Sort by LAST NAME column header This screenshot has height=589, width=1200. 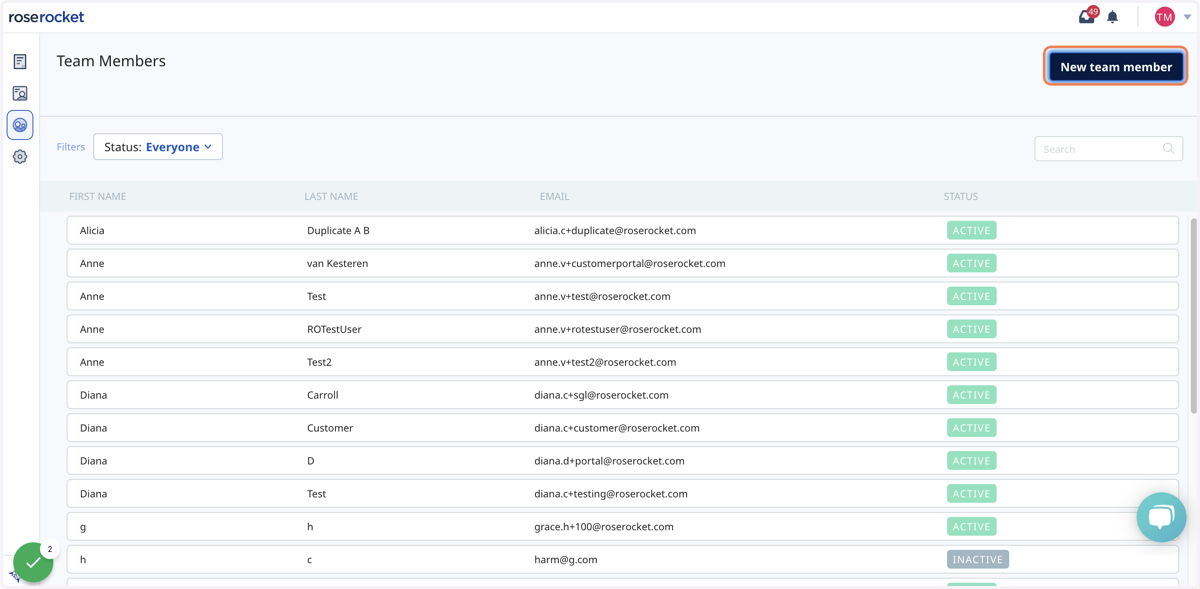pyautogui.click(x=331, y=197)
